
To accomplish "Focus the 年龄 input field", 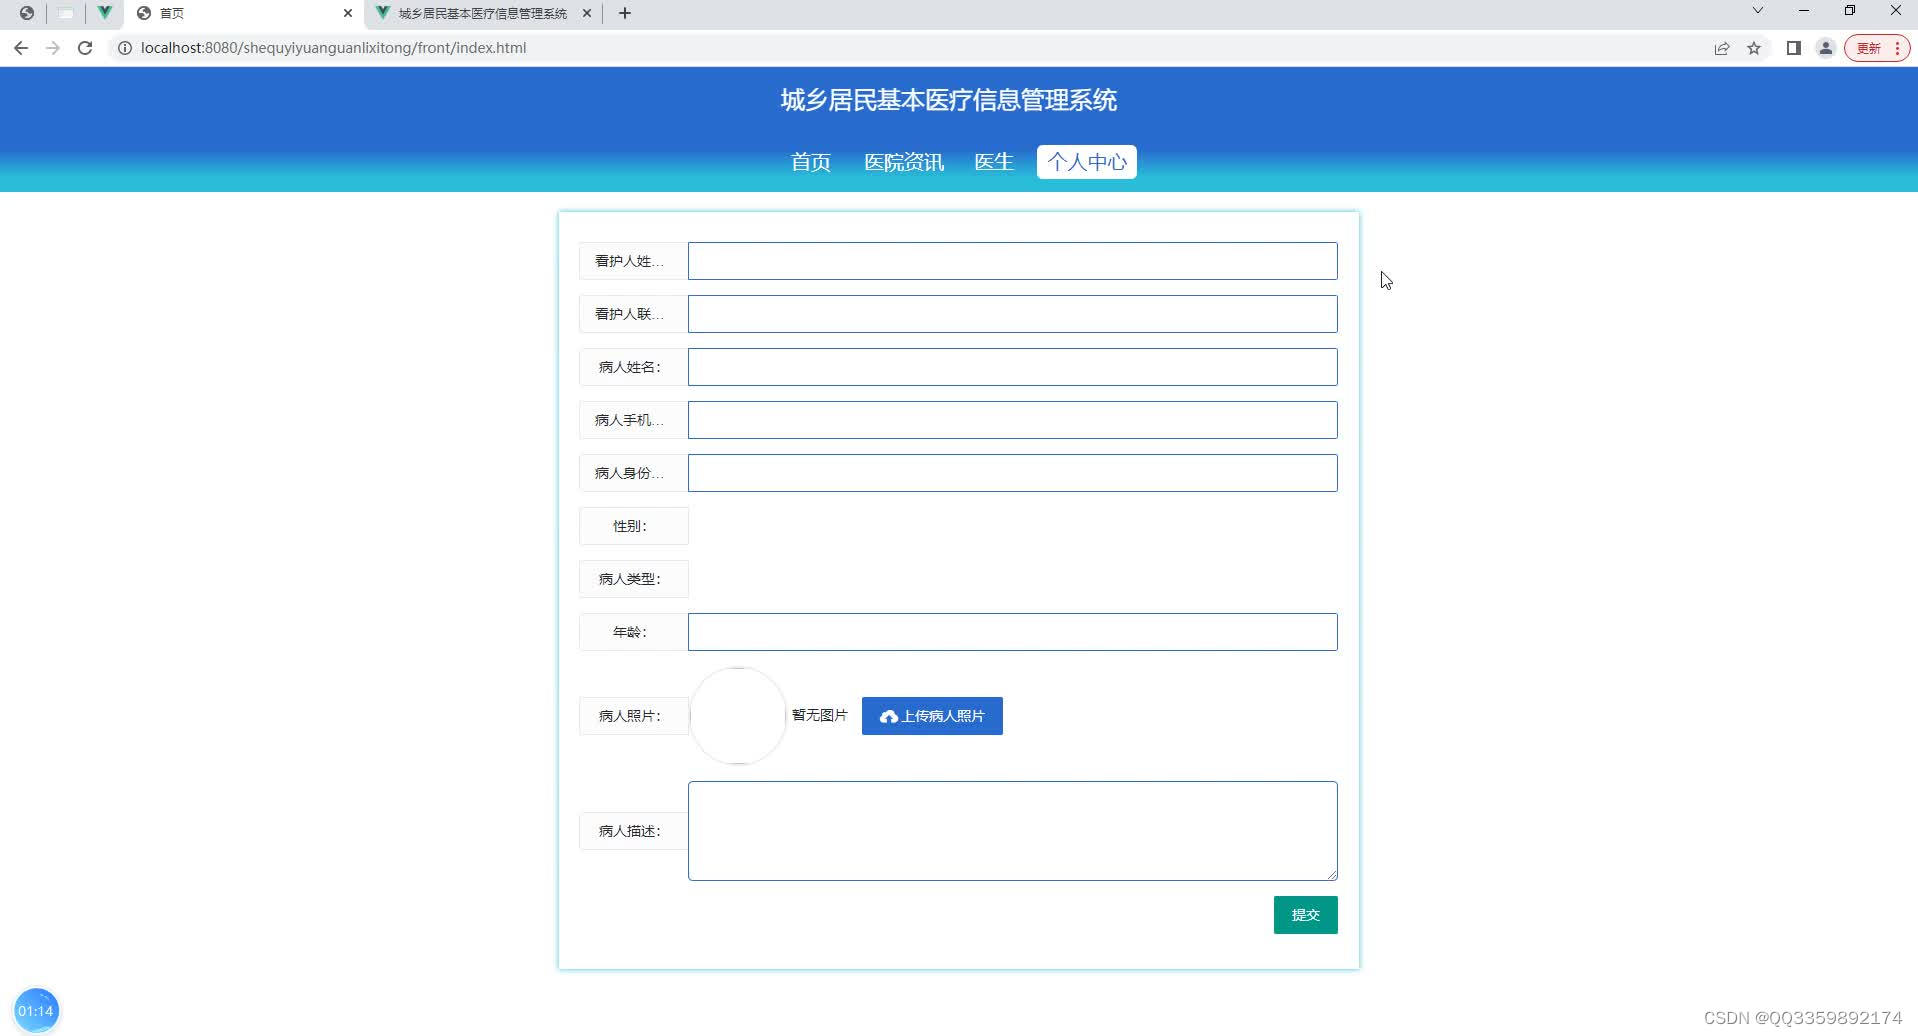I will 1012,632.
